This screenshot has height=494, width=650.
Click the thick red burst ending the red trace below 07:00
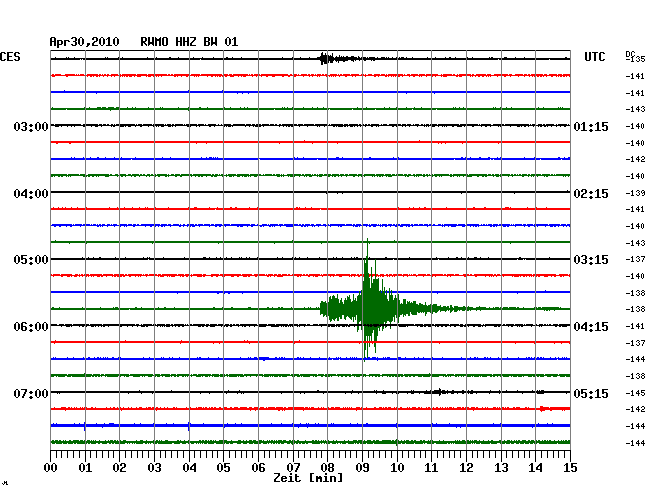(555, 409)
